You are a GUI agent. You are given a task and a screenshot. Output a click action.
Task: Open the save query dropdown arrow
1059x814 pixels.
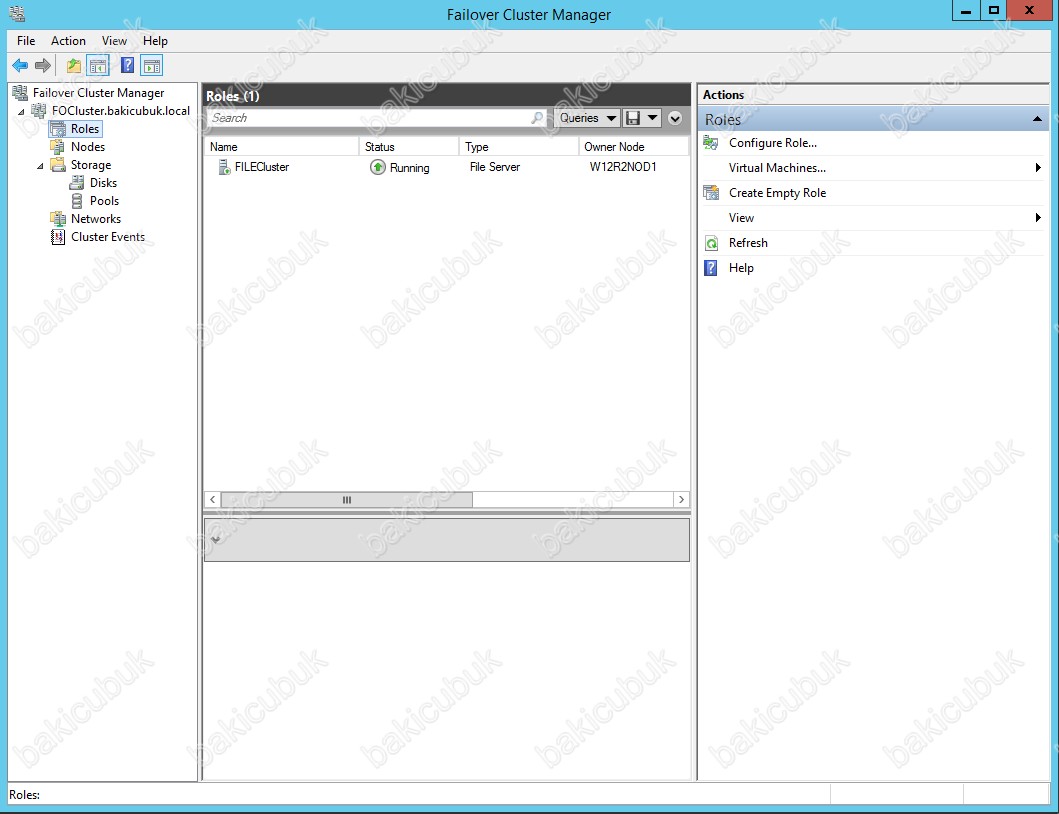tap(652, 118)
